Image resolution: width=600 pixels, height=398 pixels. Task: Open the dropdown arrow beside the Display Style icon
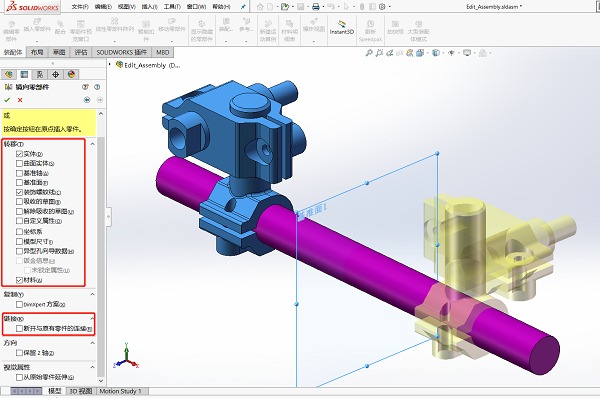tap(443, 53)
